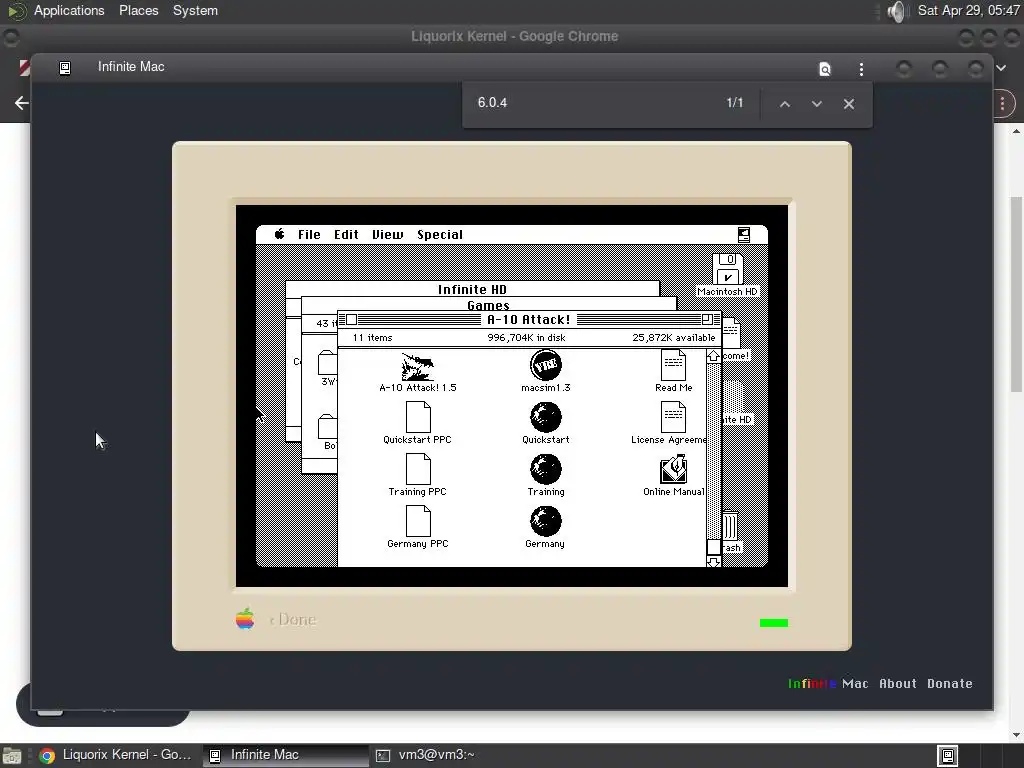The image size is (1024, 768).
Task: Open the Places menu in top panel
Action: coord(138,10)
